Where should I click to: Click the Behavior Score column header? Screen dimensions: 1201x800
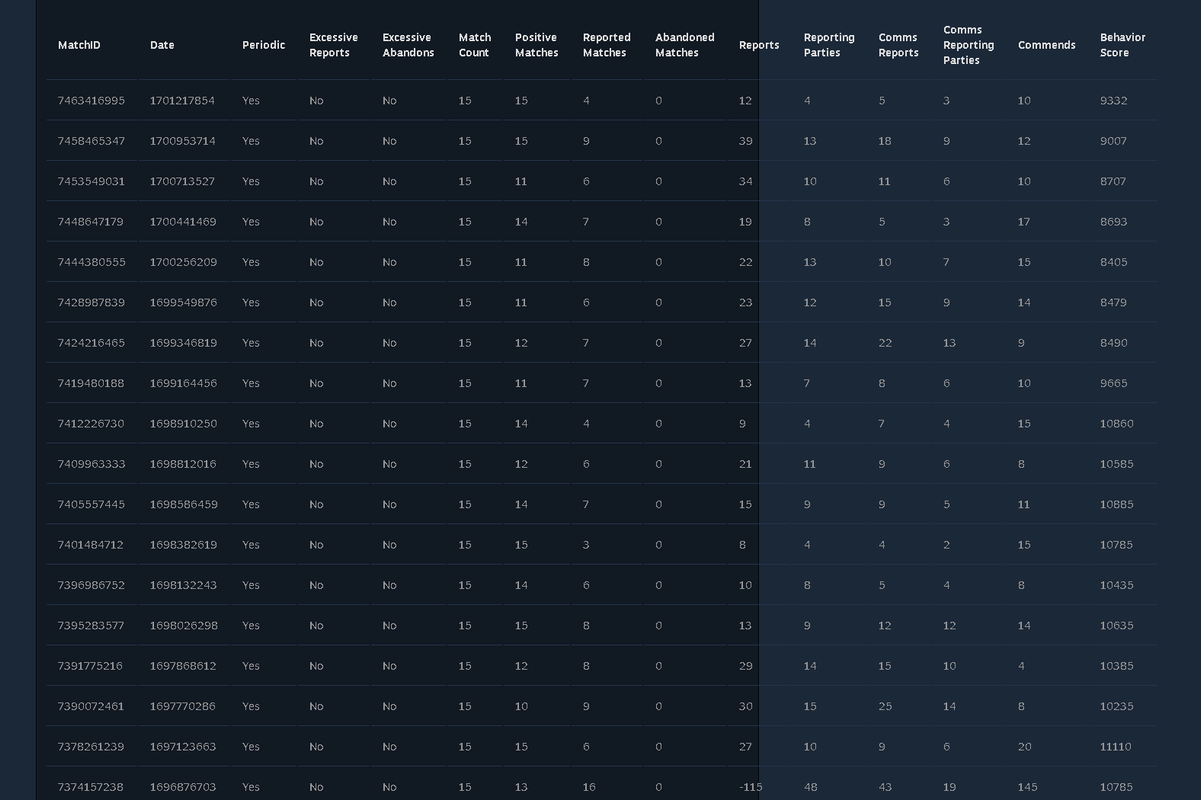[1122, 45]
